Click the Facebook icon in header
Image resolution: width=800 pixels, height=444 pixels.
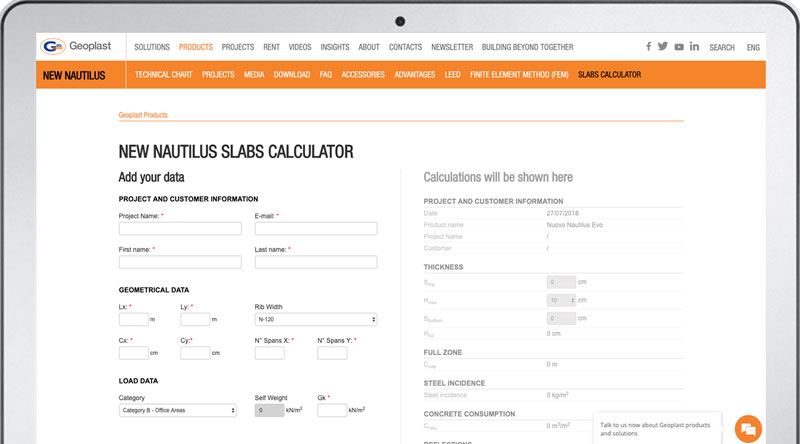coord(648,47)
